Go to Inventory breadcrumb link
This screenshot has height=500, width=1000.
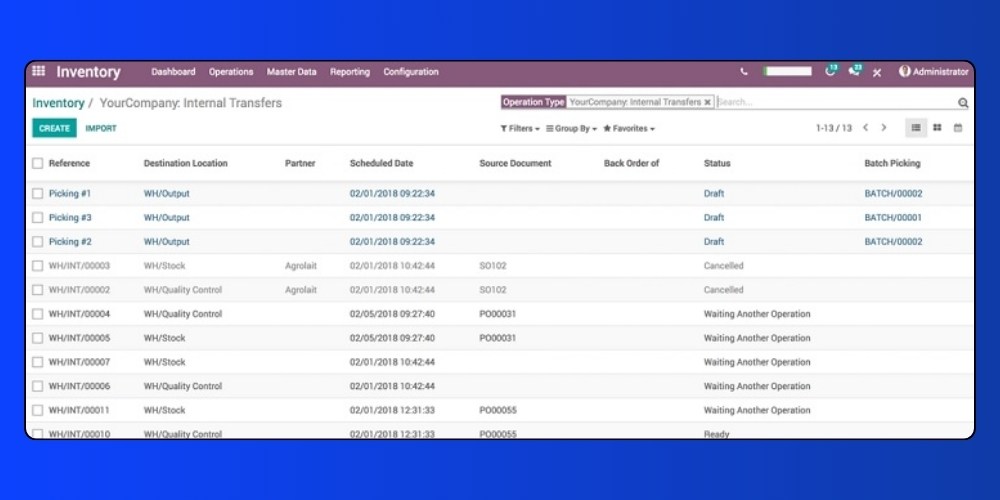click(x=58, y=103)
